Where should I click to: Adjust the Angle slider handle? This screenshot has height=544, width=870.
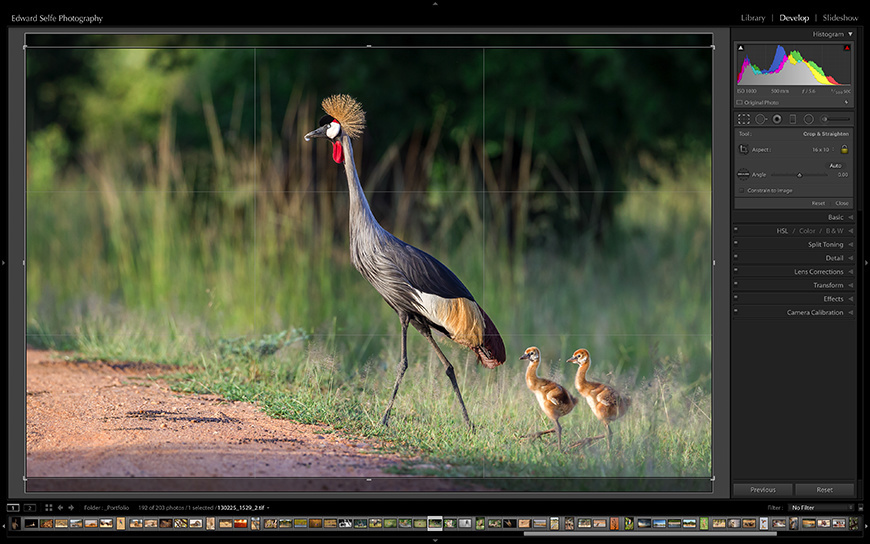(x=800, y=175)
